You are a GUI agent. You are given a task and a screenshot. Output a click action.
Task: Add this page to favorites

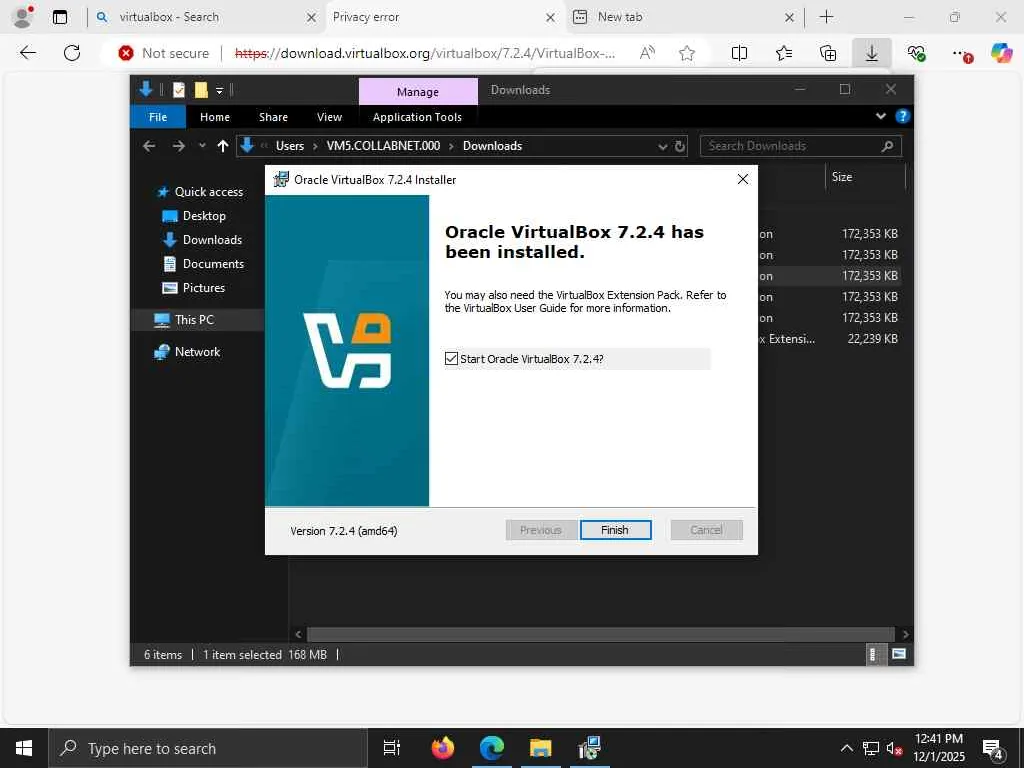(x=686, y=53)
